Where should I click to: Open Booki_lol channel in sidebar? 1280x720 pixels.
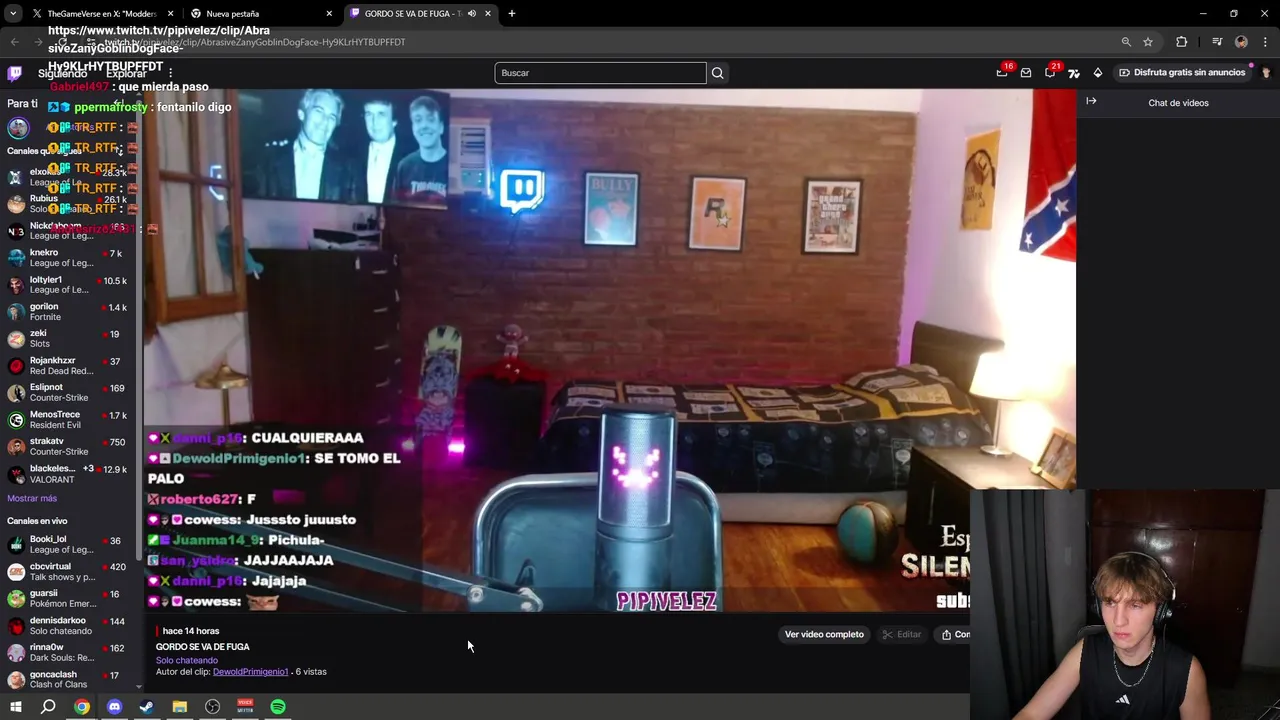[x=68, y=544]
